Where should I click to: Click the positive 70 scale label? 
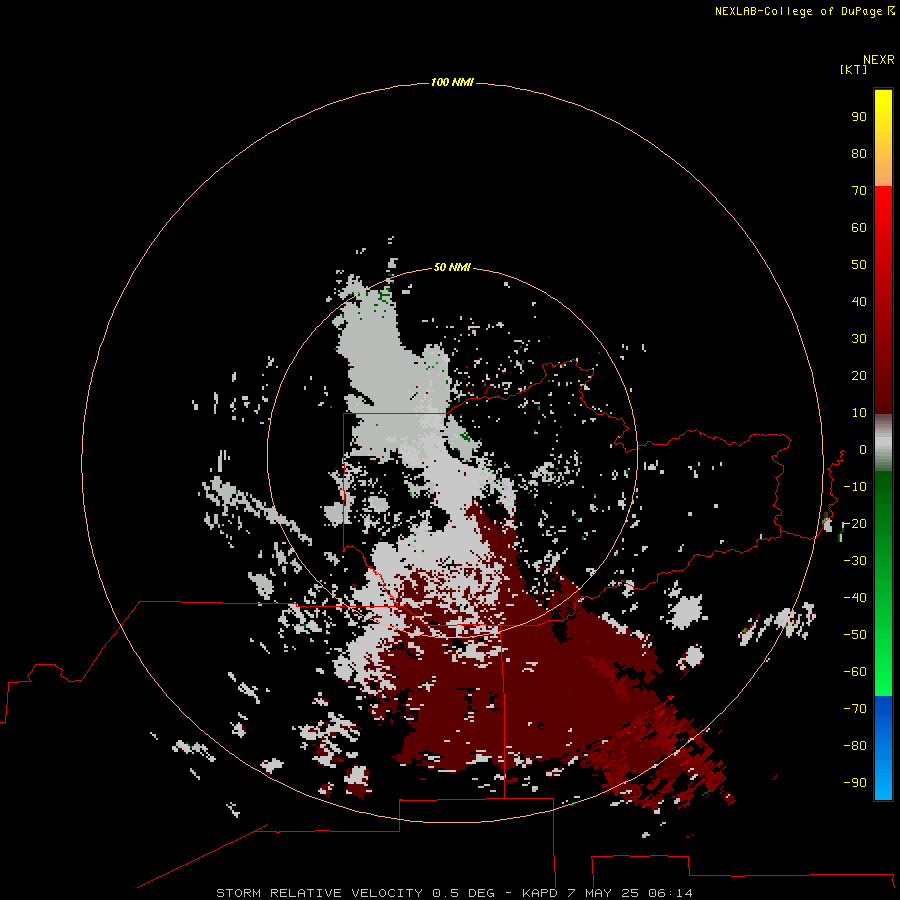pos(859,191)
